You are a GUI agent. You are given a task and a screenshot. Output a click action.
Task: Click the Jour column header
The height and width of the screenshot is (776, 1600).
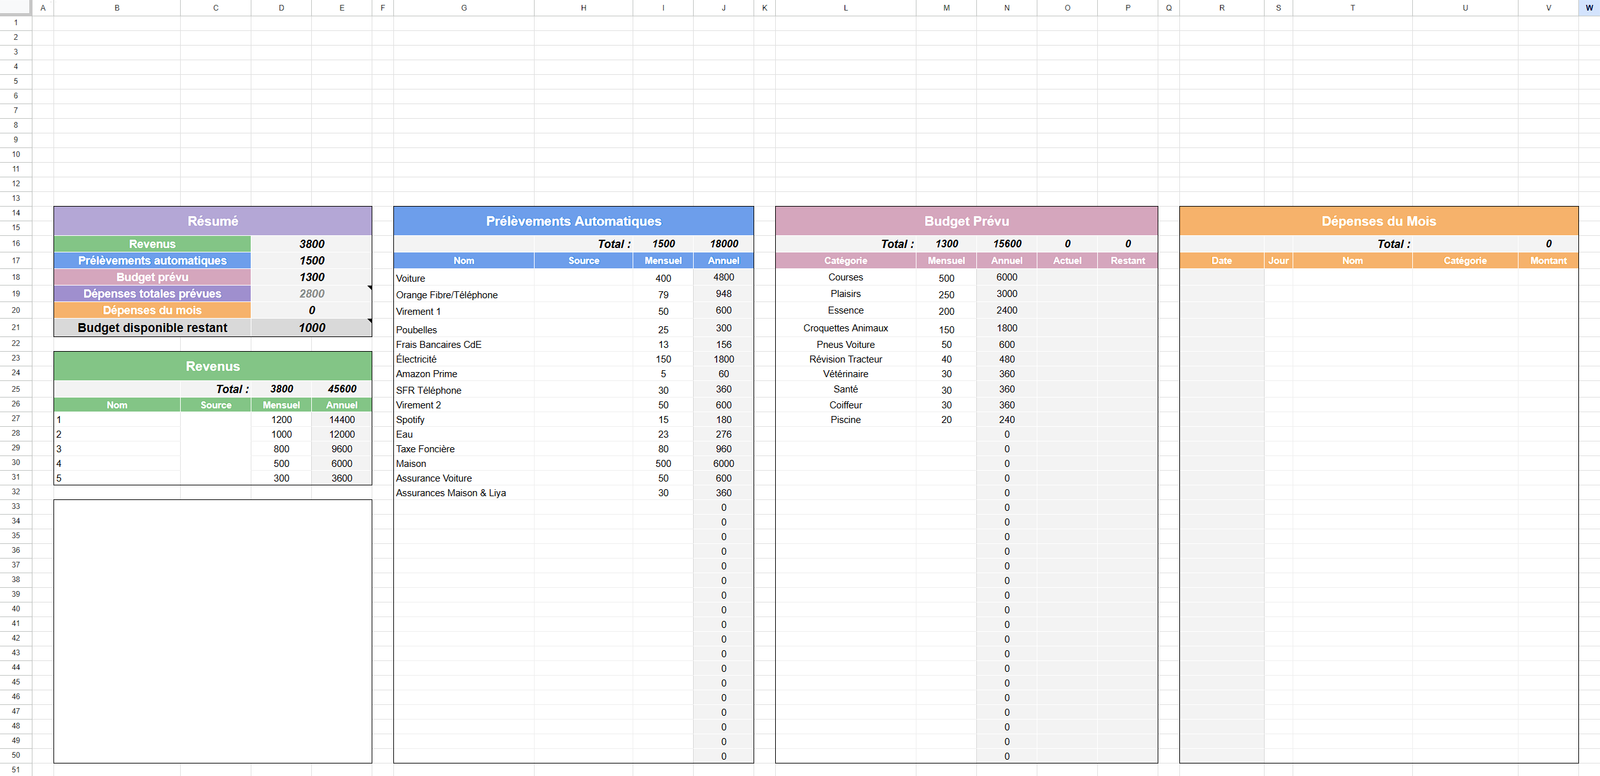point(1278,261)
